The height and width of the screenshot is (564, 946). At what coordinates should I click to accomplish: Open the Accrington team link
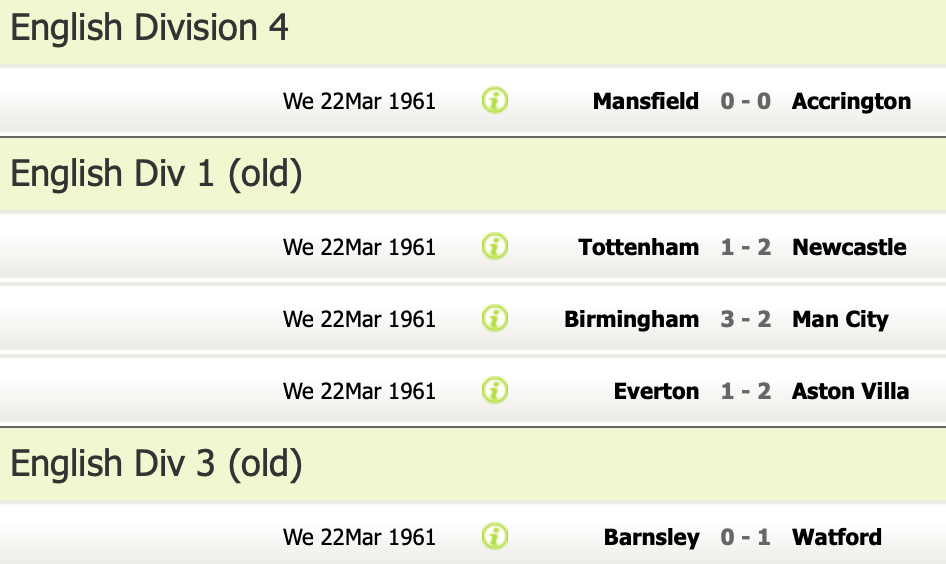851,101
